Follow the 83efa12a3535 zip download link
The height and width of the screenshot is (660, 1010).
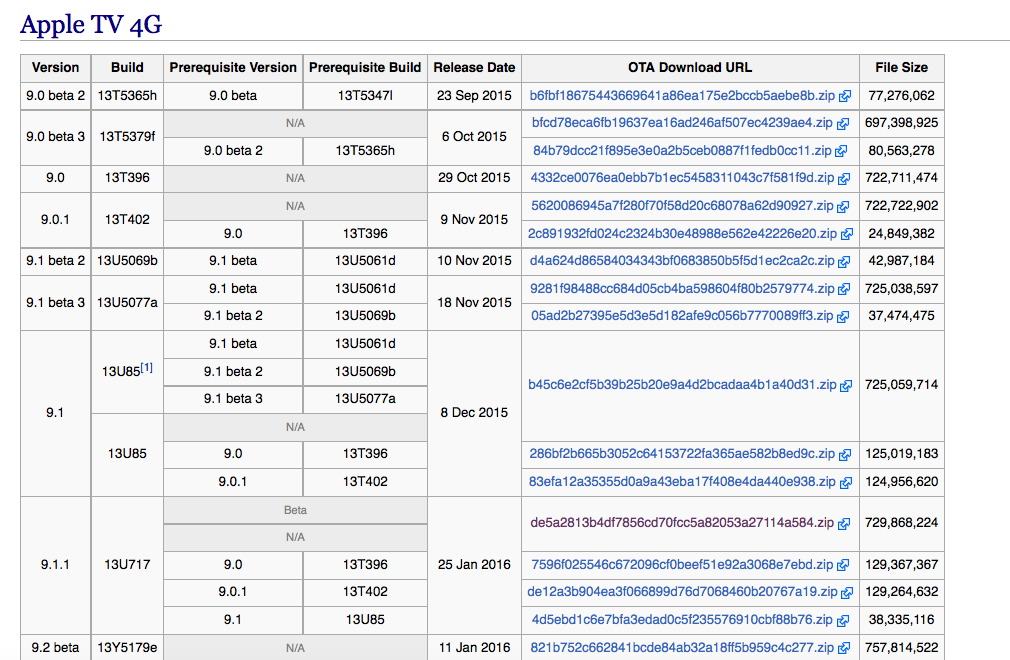point(682,481)
